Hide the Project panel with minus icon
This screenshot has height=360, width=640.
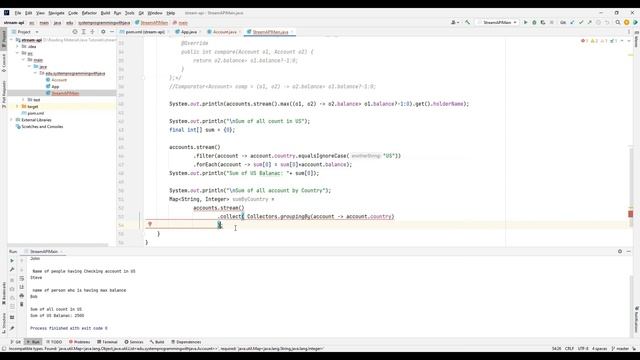[x=112, y=32]
